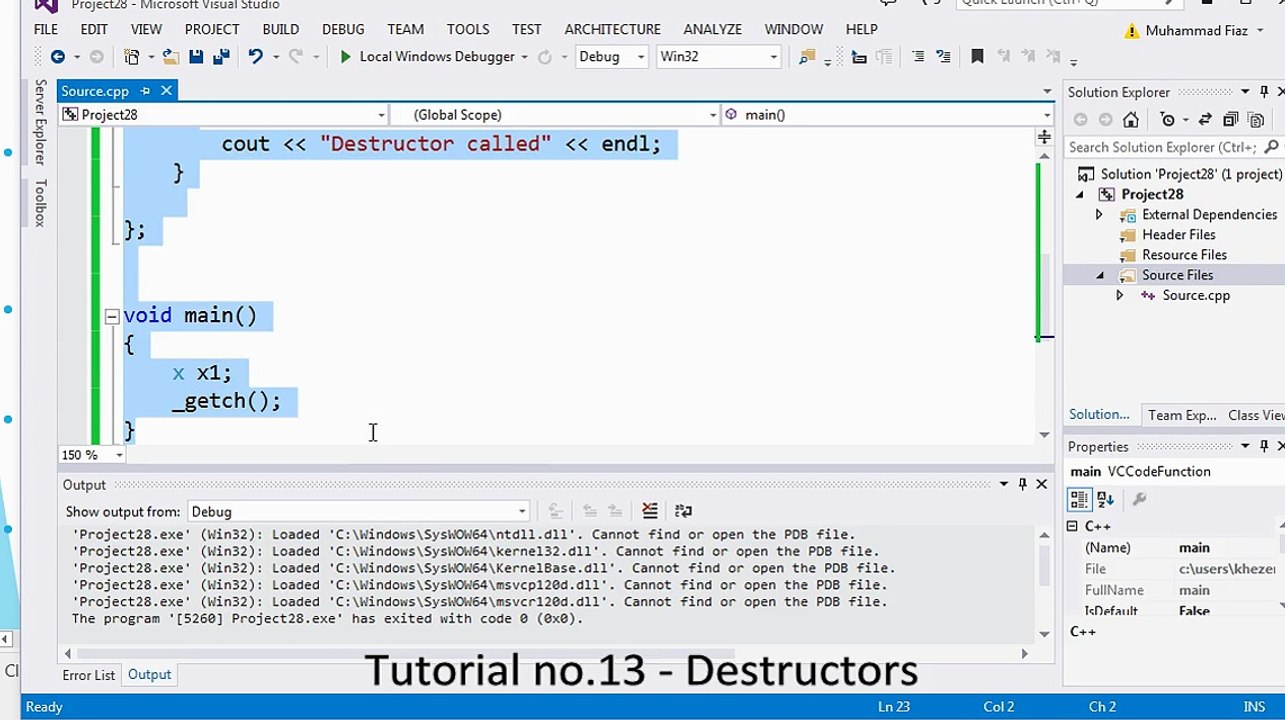
Task: Click the Solution Explorer Home icon
Action: 1130,120
